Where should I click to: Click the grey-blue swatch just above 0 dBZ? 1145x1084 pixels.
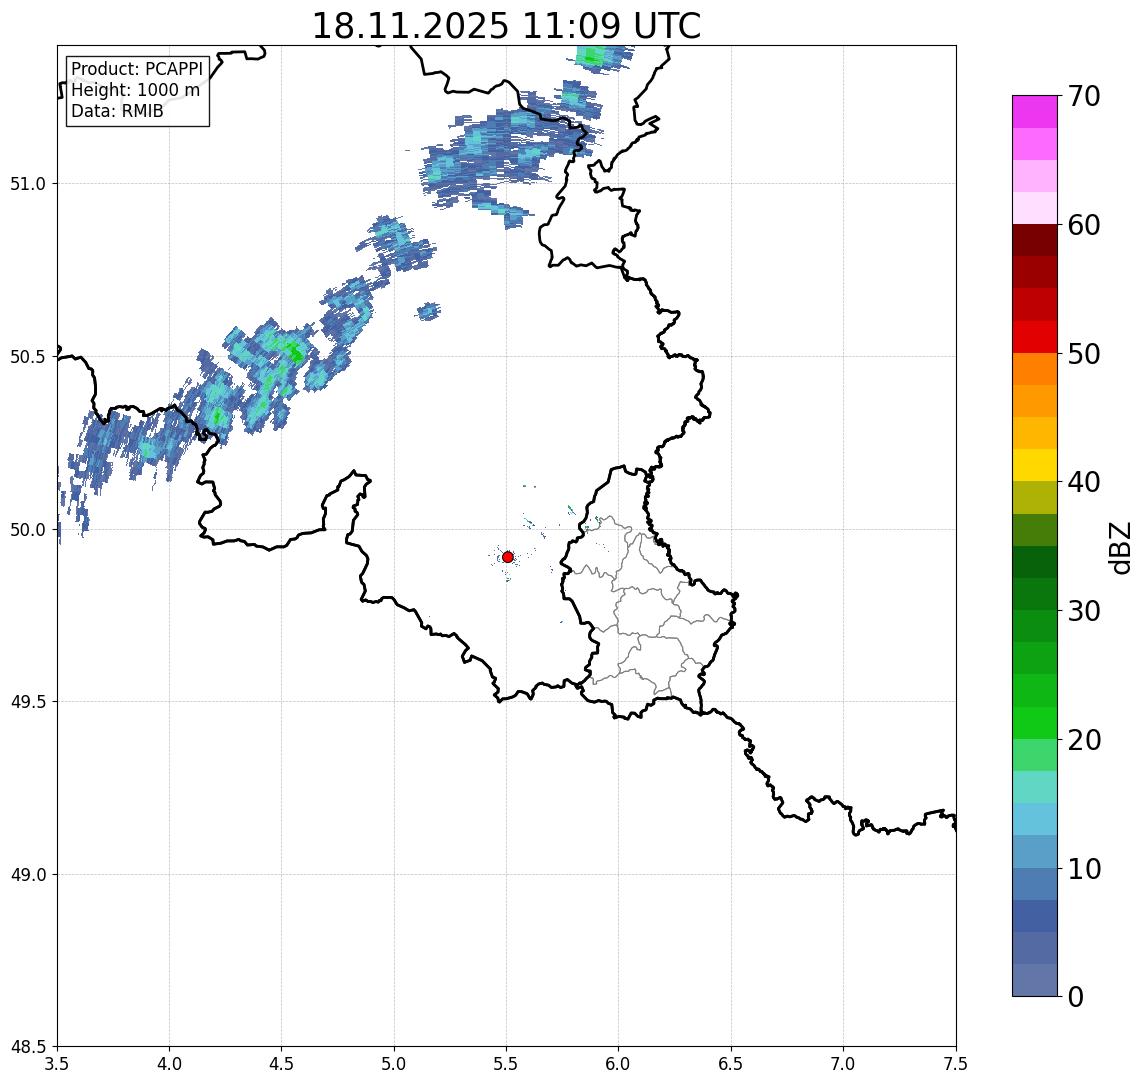coord(1035,980)
